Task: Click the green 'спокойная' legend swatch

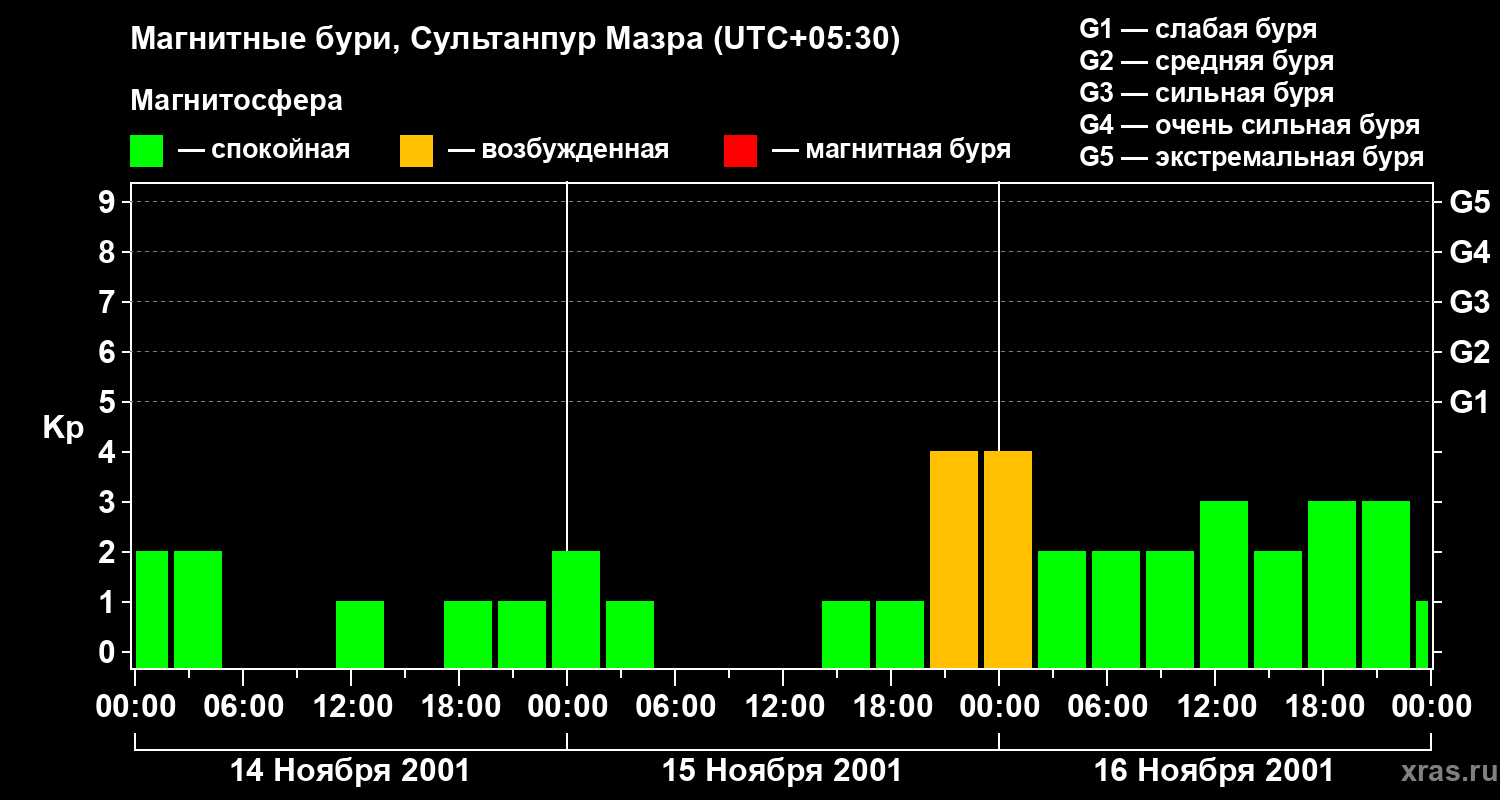Action: 146,151
